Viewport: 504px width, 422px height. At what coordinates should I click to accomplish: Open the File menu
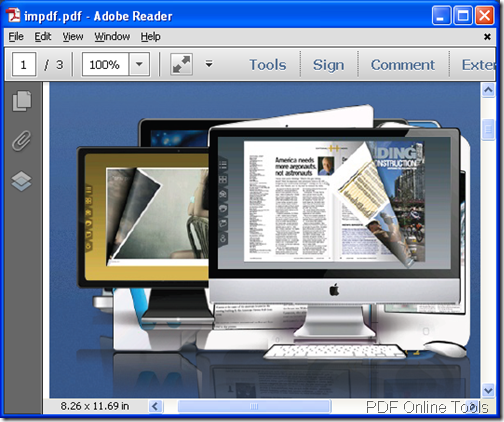tap(16, 36)
